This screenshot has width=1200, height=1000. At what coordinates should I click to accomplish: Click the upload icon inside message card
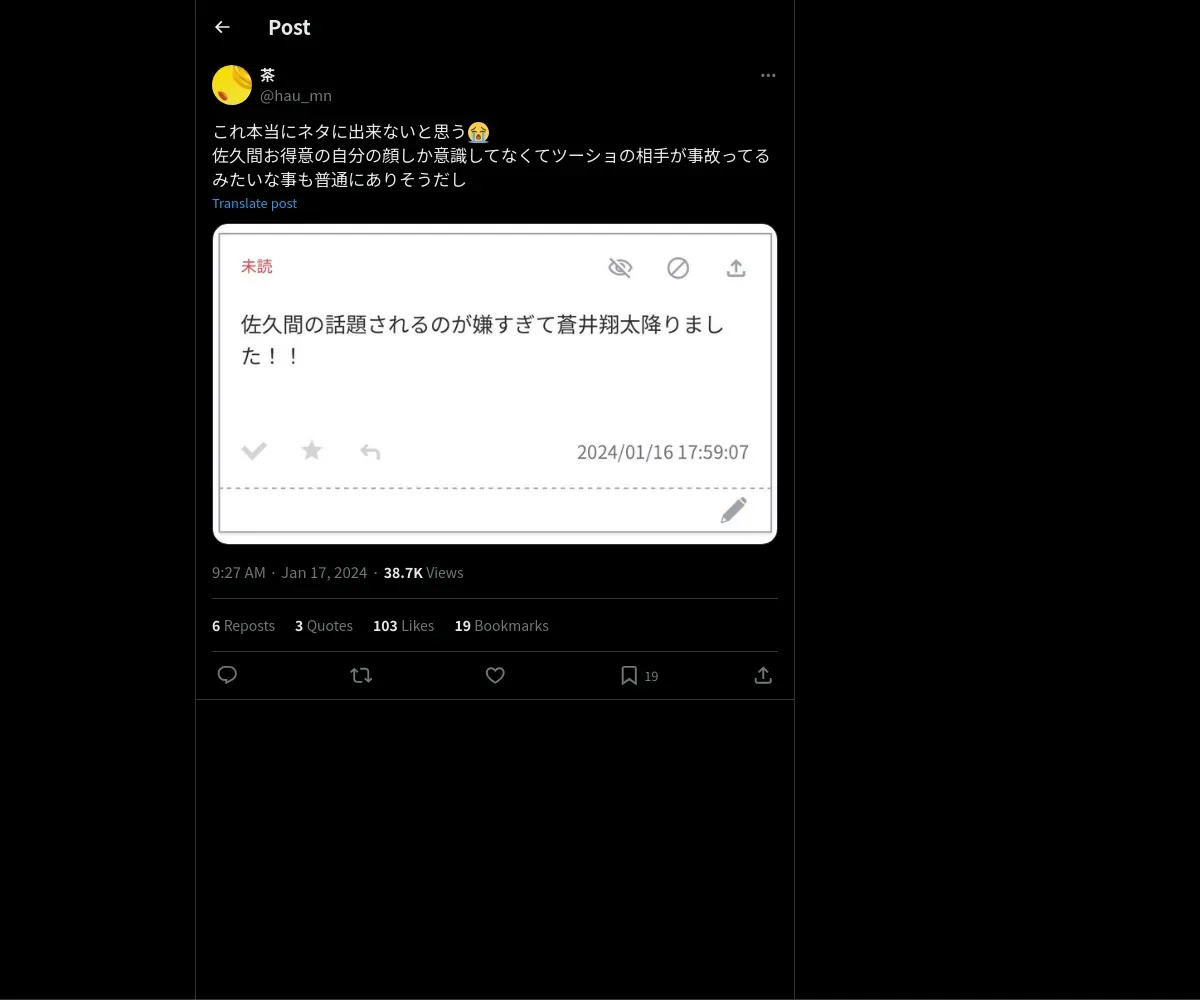click(x=736, y=267)
